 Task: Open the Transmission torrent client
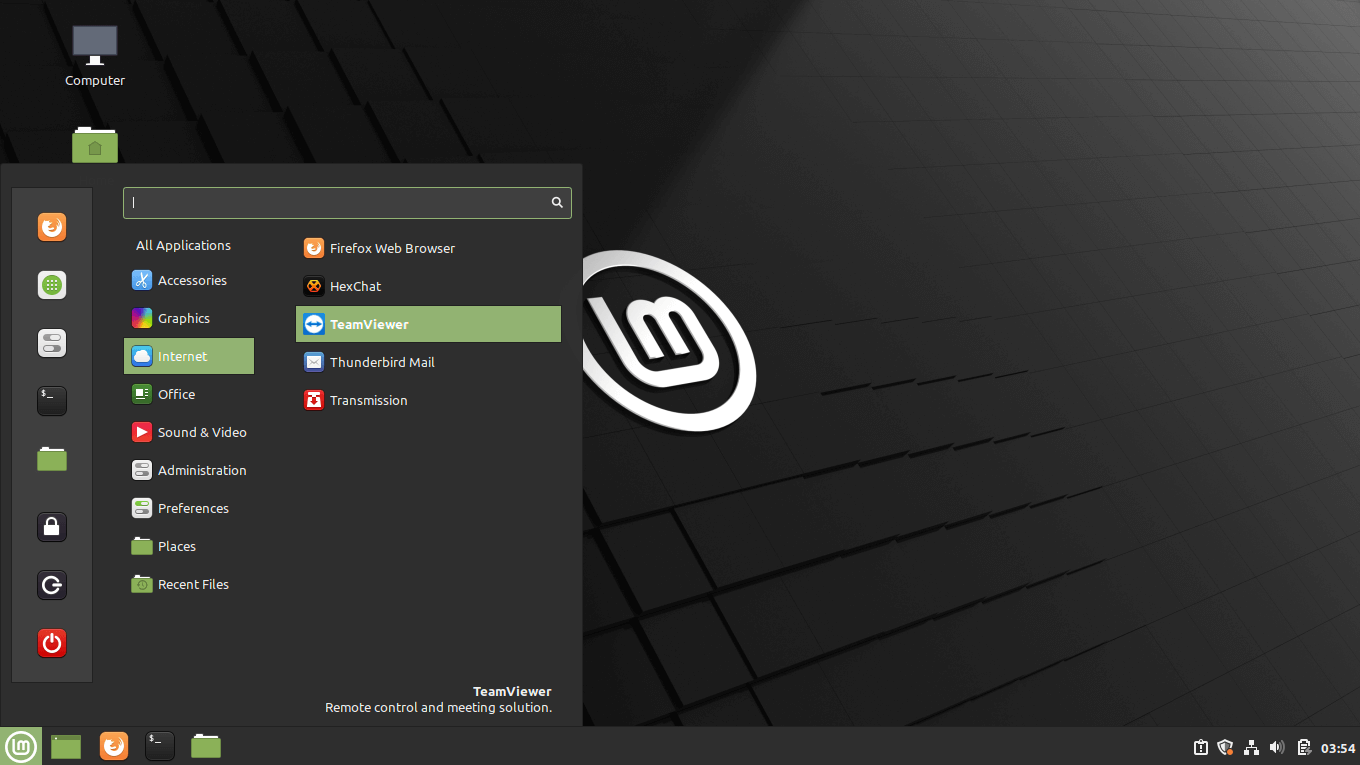click(369, 400)
